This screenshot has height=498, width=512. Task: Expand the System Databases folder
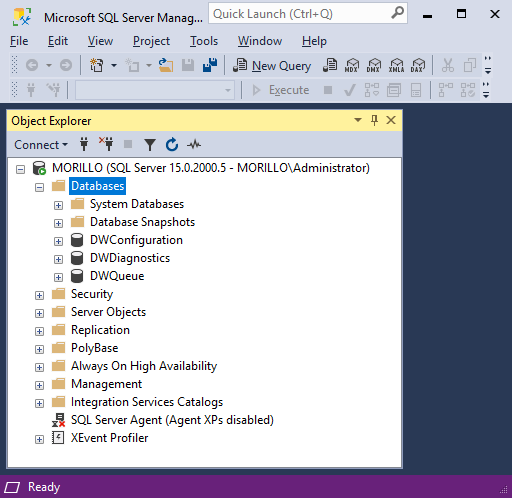tap(58, 205)
